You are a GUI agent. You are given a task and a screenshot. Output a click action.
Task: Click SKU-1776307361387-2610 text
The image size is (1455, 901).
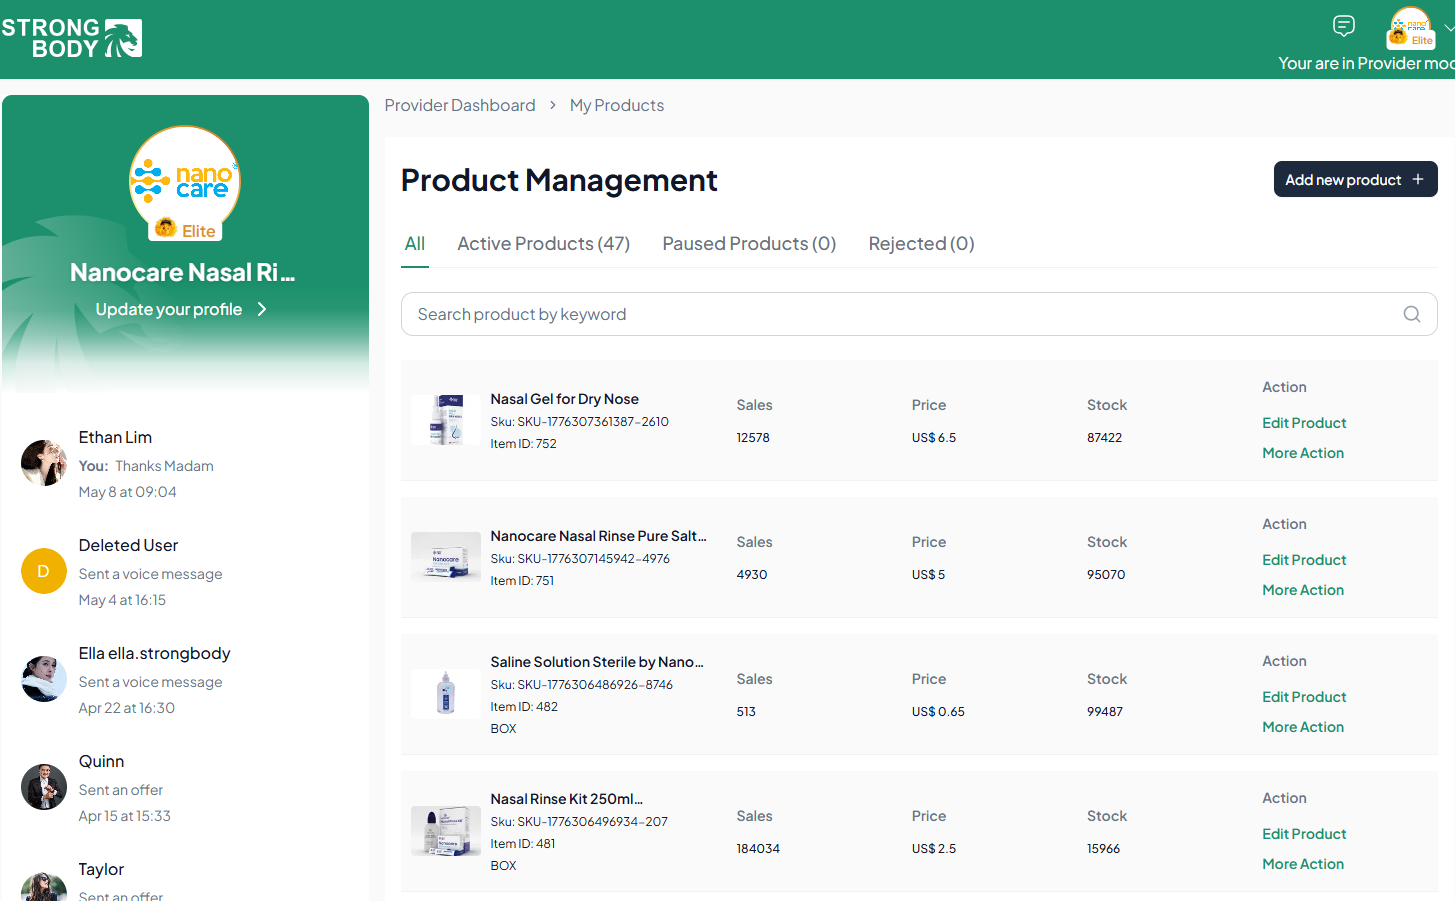593,422
